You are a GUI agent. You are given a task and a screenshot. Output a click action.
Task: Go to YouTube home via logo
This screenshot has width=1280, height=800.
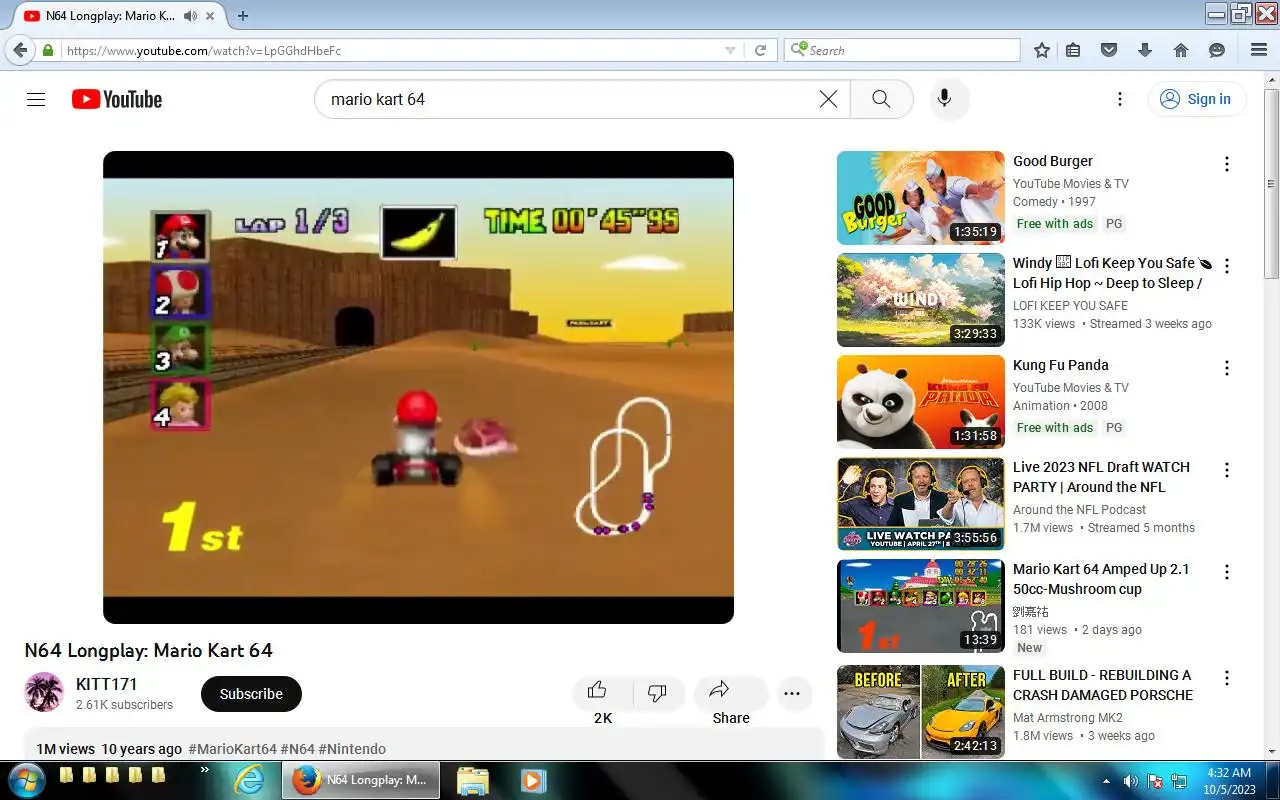[x=117, y=99]
